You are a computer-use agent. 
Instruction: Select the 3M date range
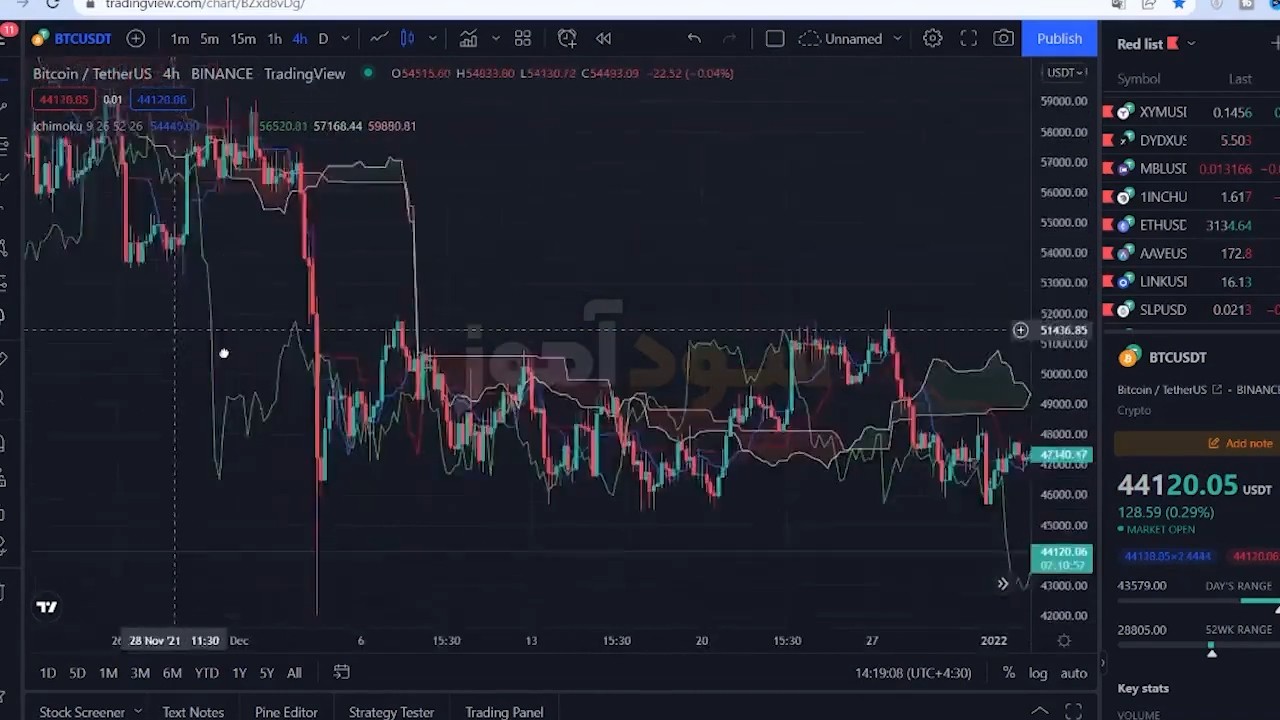(140, 673)
